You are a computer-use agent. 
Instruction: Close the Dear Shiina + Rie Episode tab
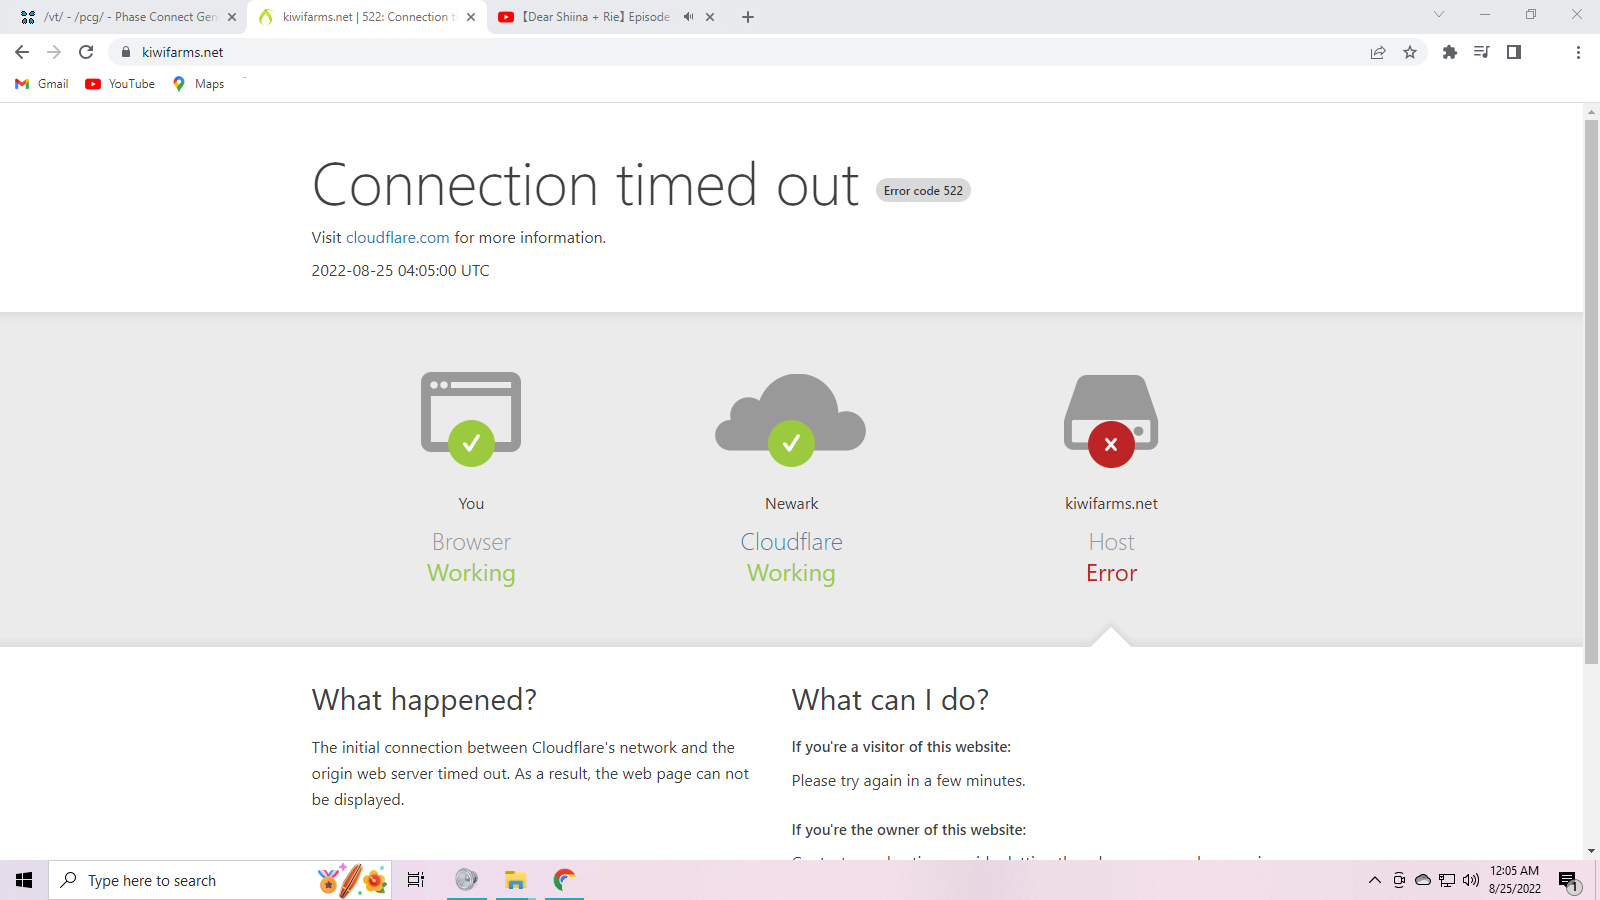point(710,17)
